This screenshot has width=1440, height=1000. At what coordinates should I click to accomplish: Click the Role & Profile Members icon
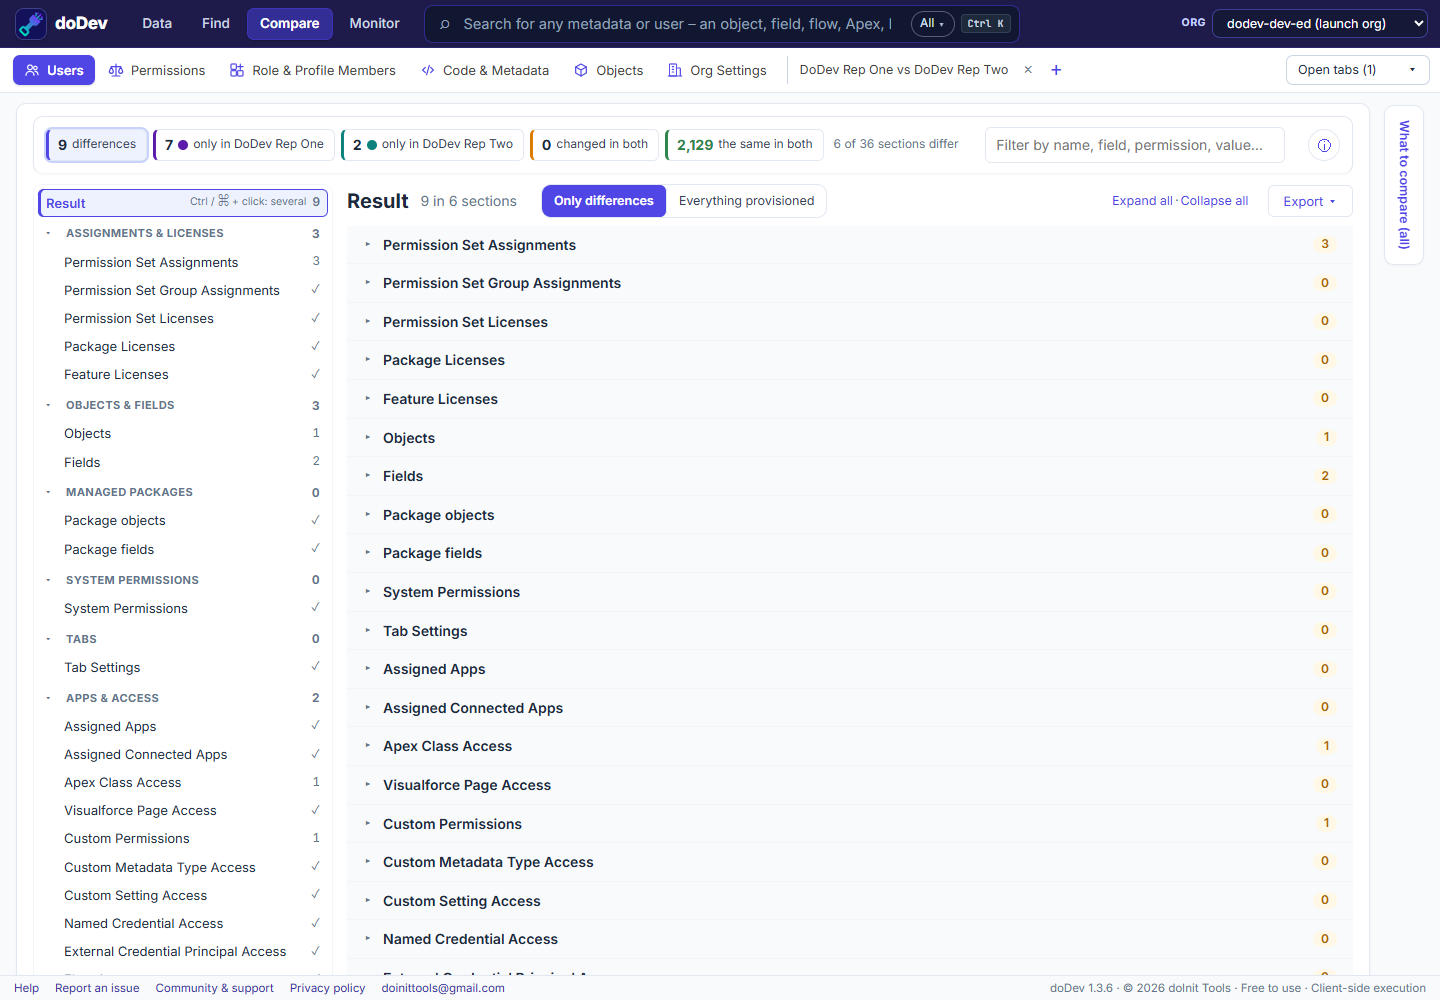coord(237,70)
